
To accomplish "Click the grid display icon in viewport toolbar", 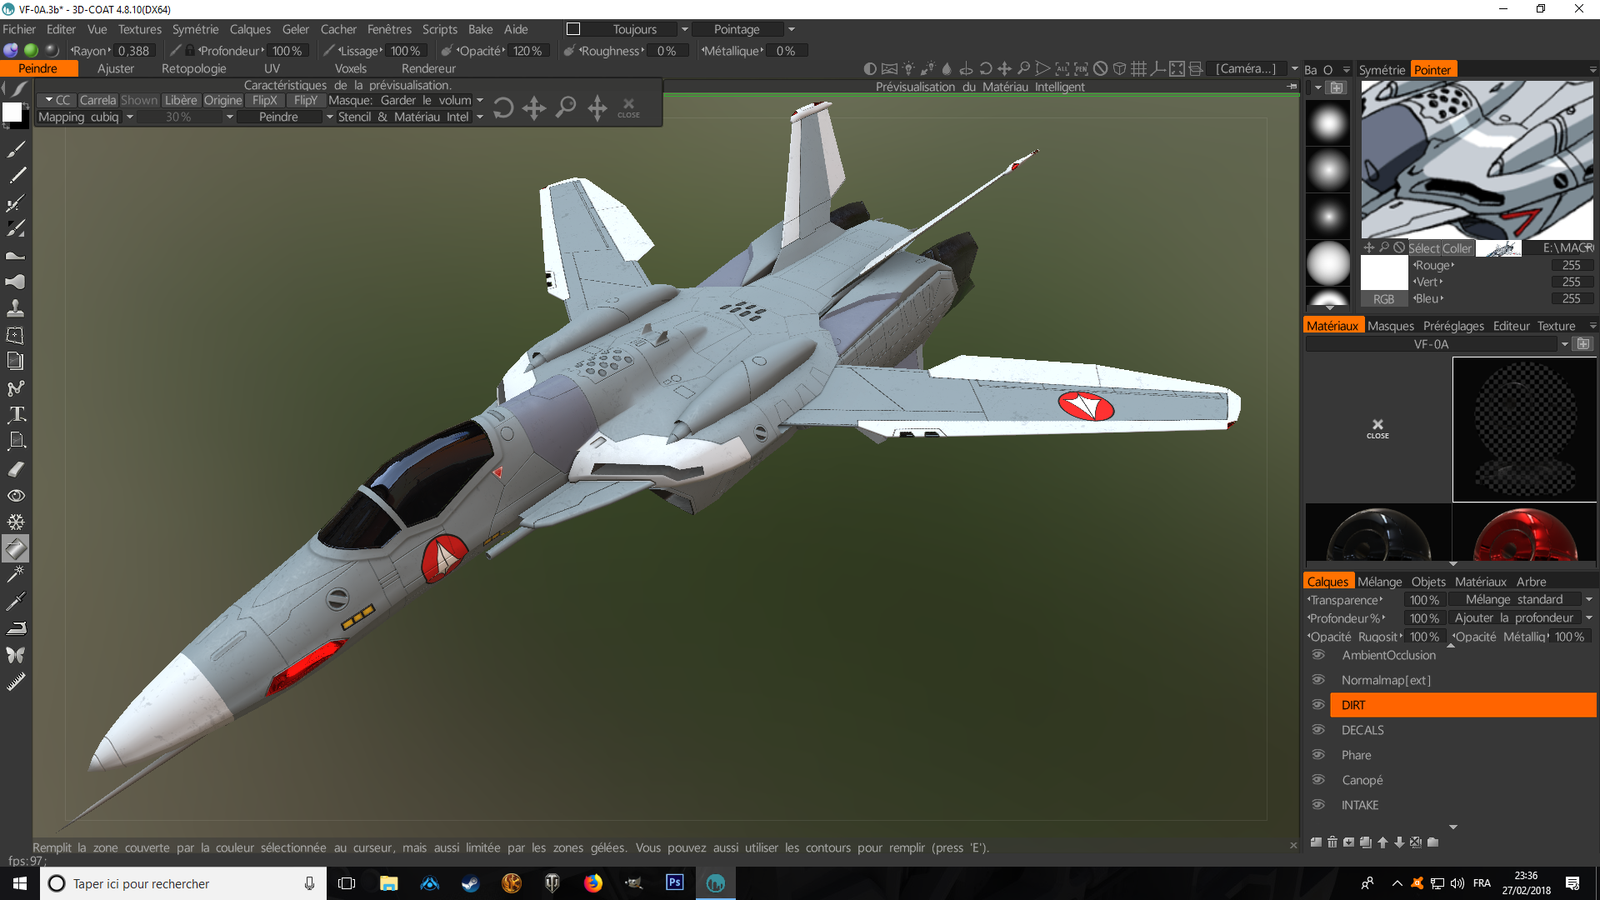I will (1138, 69).
